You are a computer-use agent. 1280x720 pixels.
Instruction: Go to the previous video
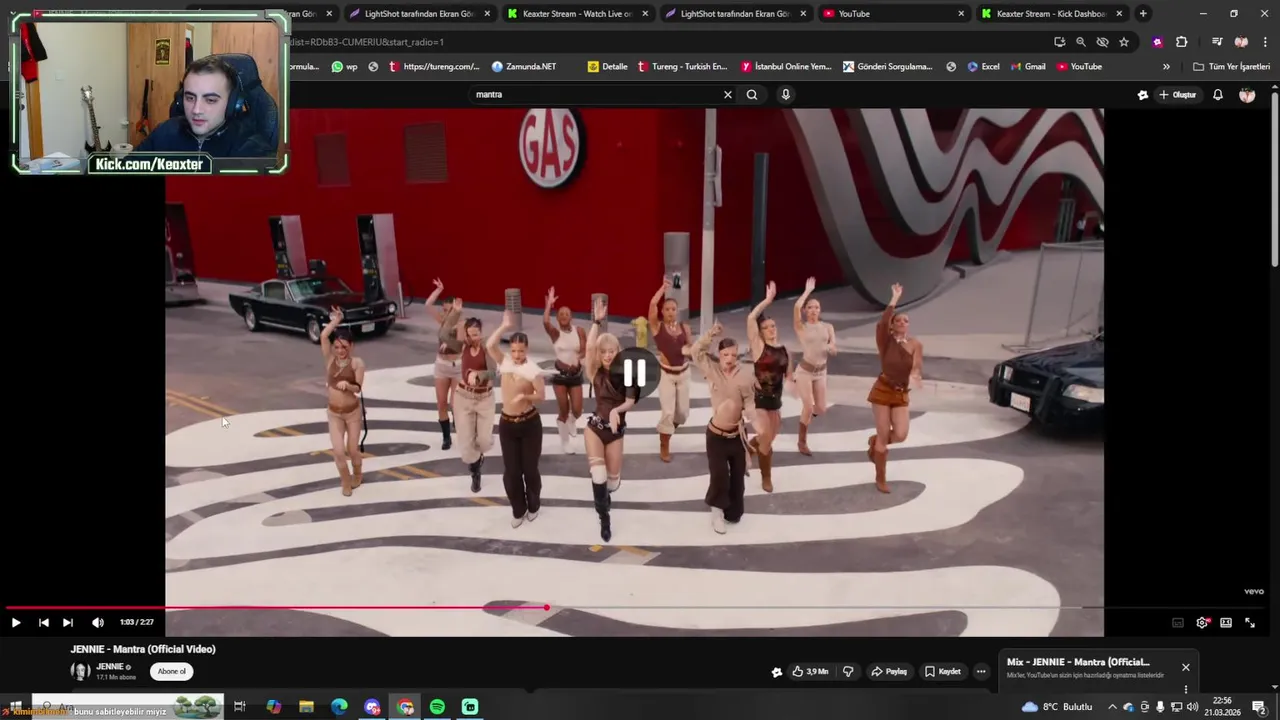[43, 622]
